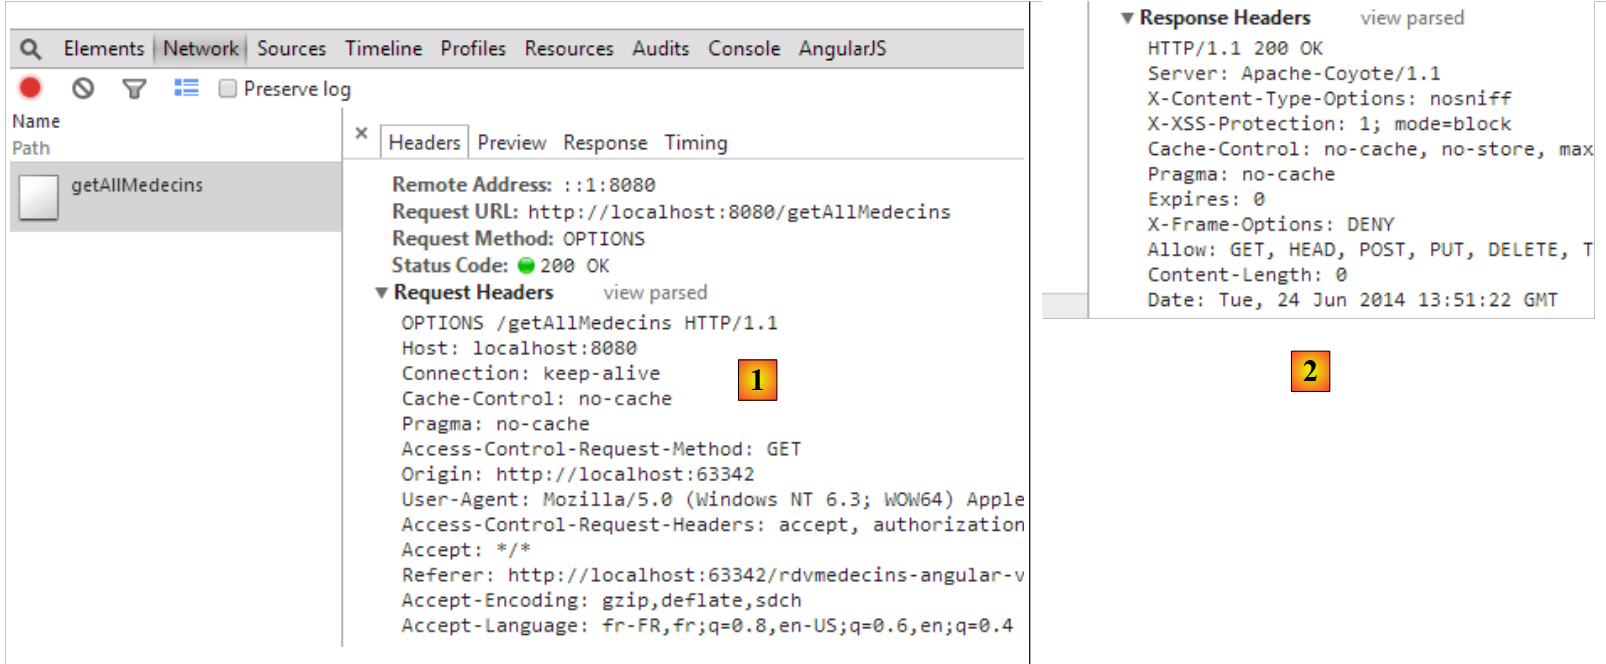This screenshot has width=1606, height=664.
Task: Open the Sources panel tab
Action: point(291,49)
